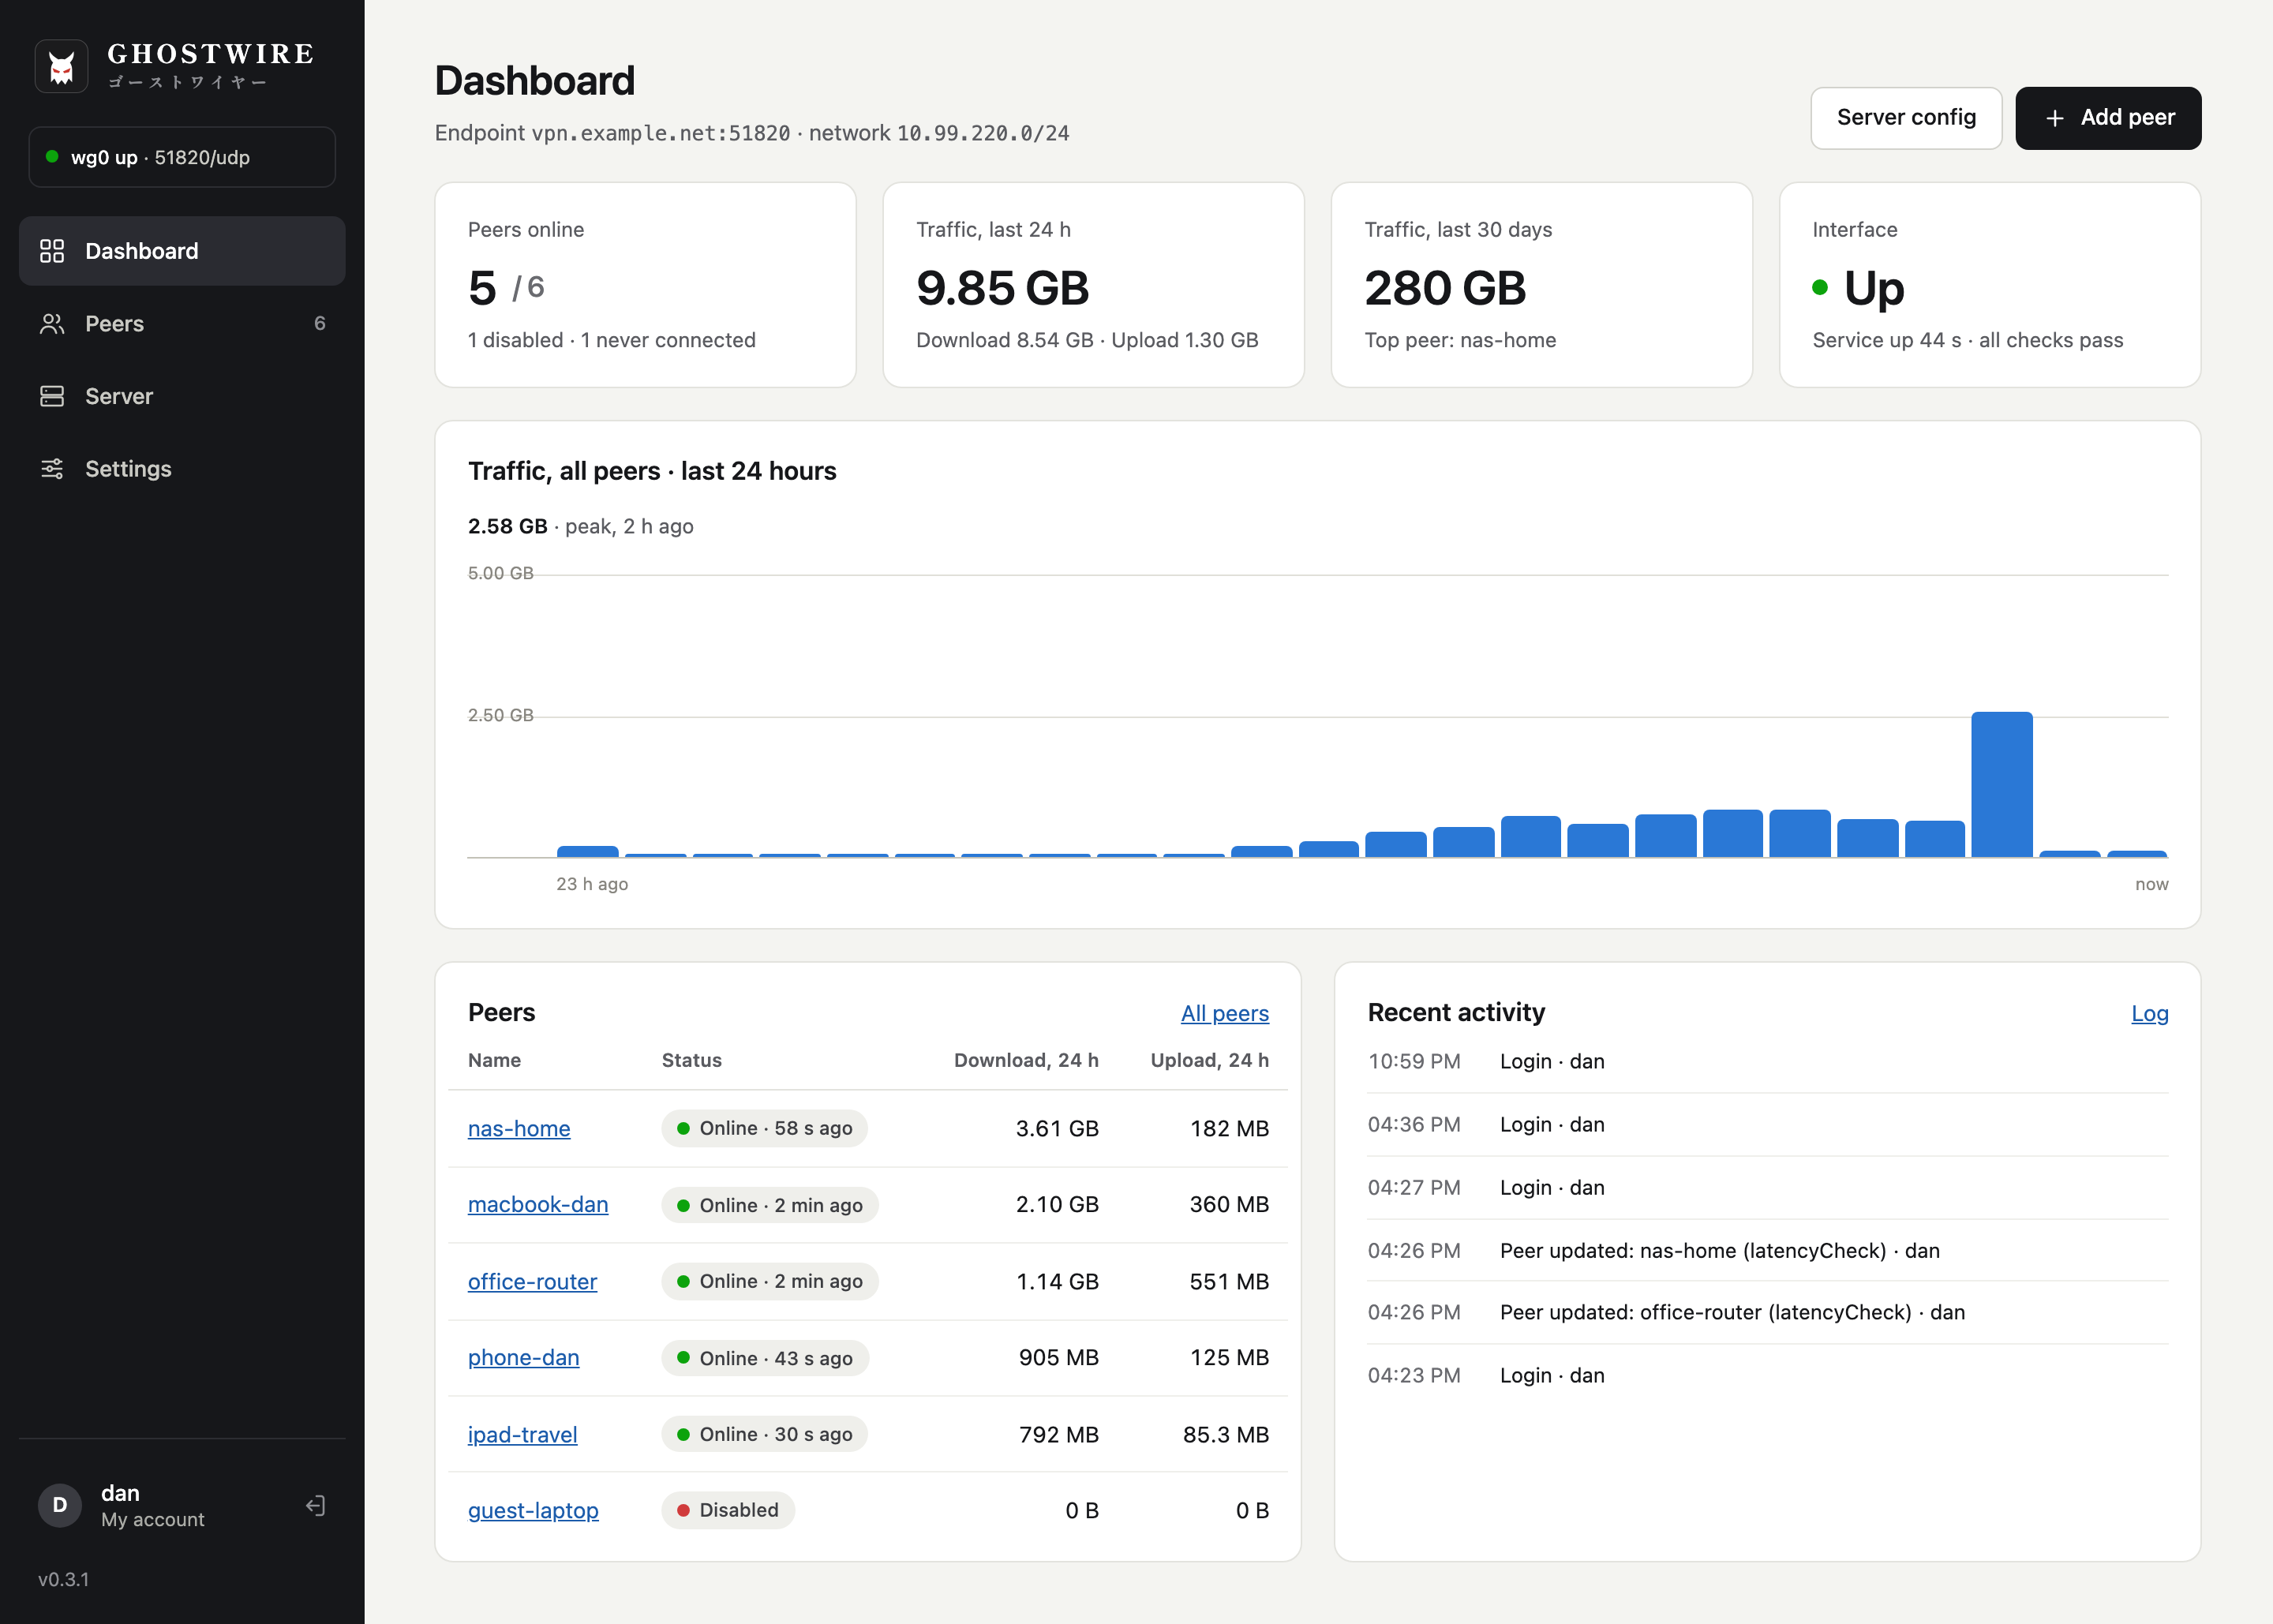The height and width of the screenshot is (1624, 2273).
Task: Click the logout icon next to dan
Action: coord(315,1506)
